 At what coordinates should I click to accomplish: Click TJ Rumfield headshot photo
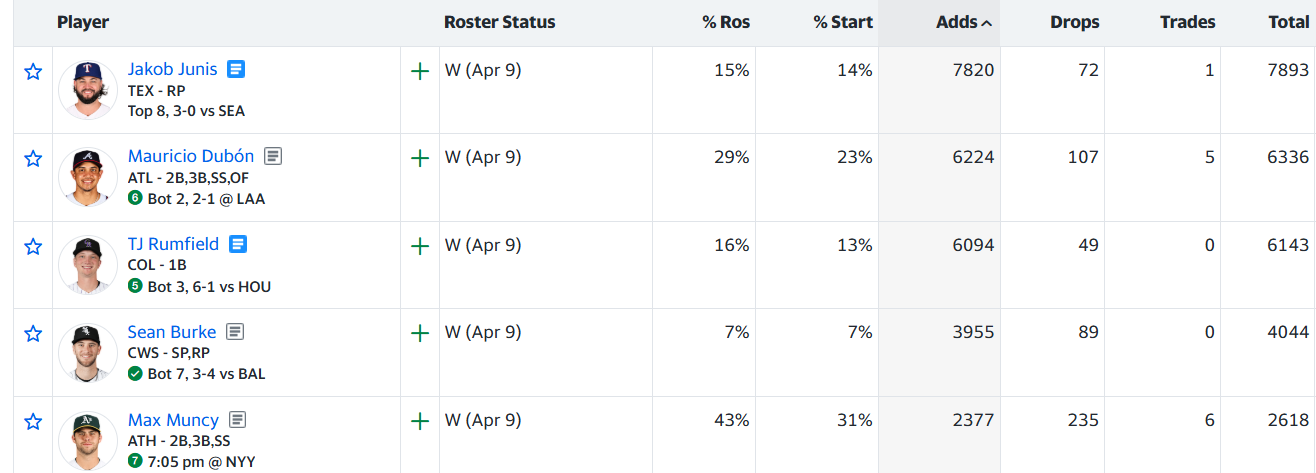88,265
